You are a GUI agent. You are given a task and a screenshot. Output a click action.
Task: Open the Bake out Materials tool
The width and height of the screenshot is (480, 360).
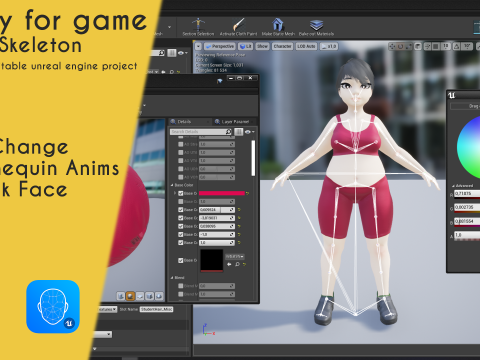316,27
